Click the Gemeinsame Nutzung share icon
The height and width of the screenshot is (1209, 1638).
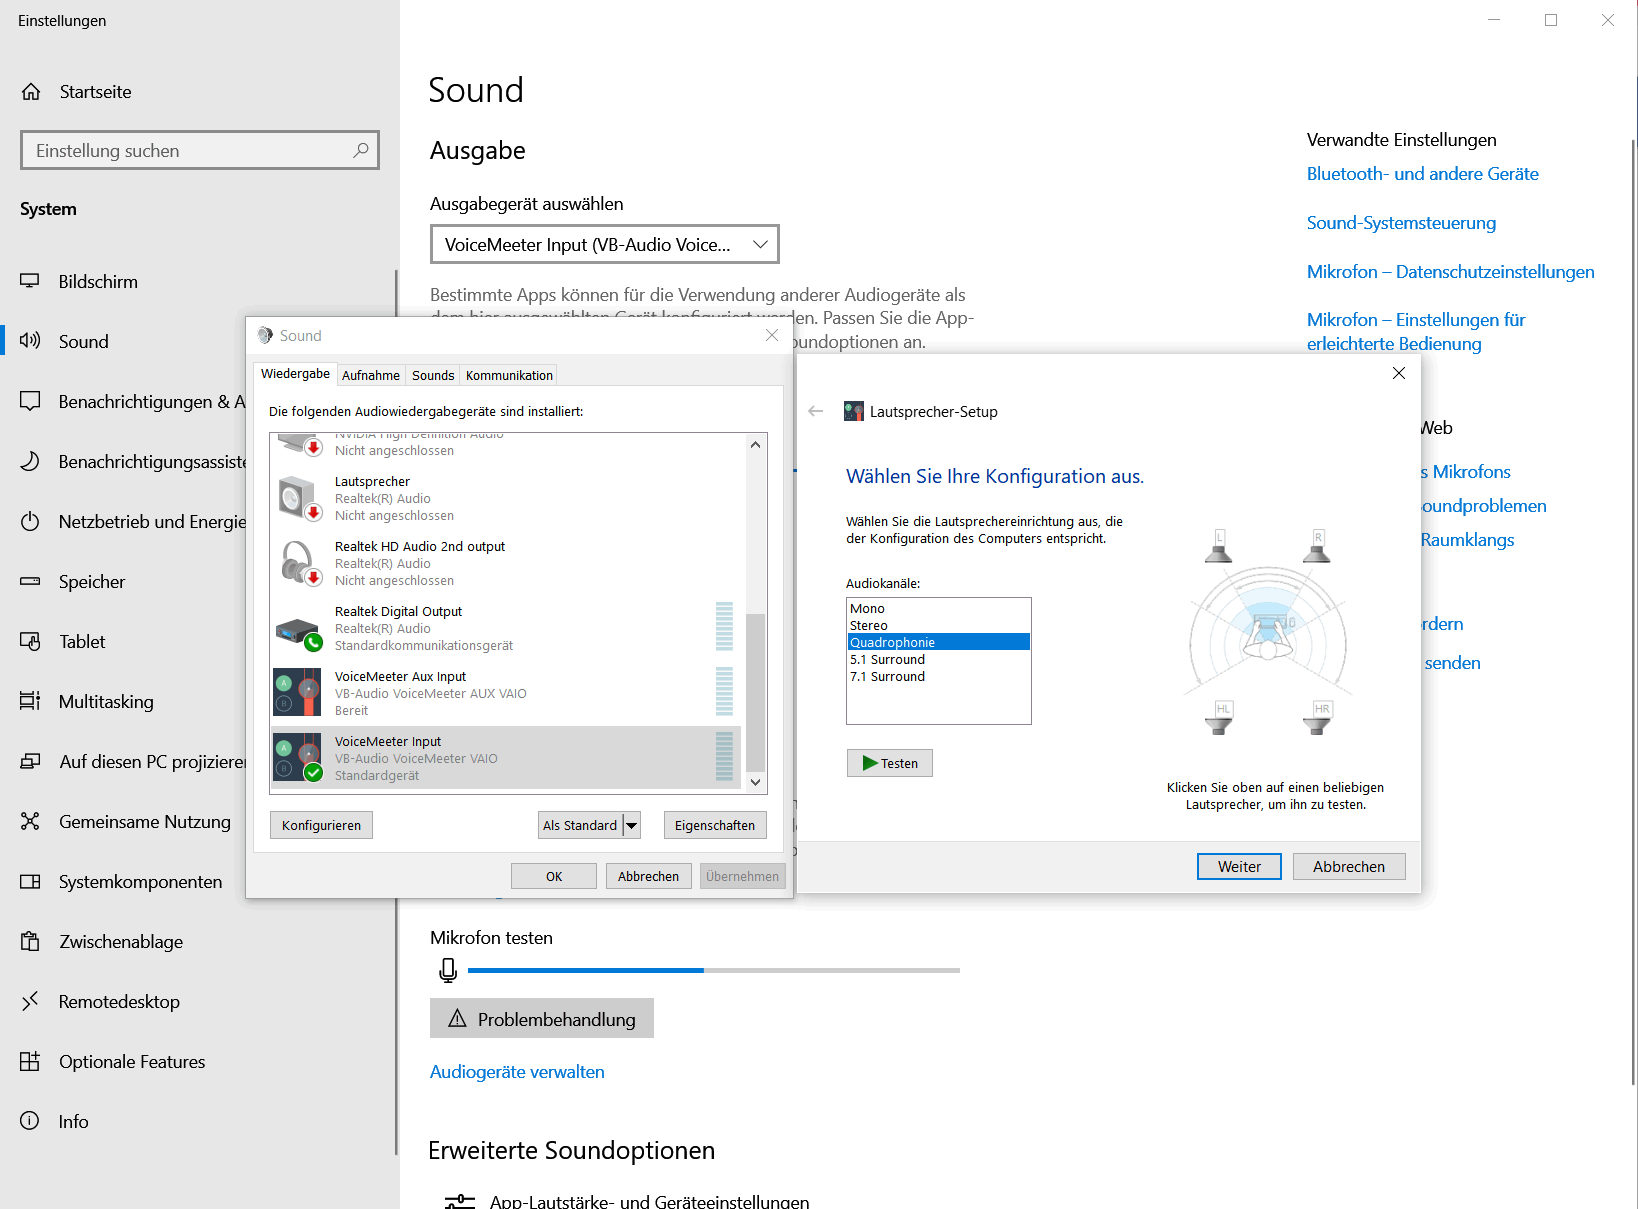(30, 821)
